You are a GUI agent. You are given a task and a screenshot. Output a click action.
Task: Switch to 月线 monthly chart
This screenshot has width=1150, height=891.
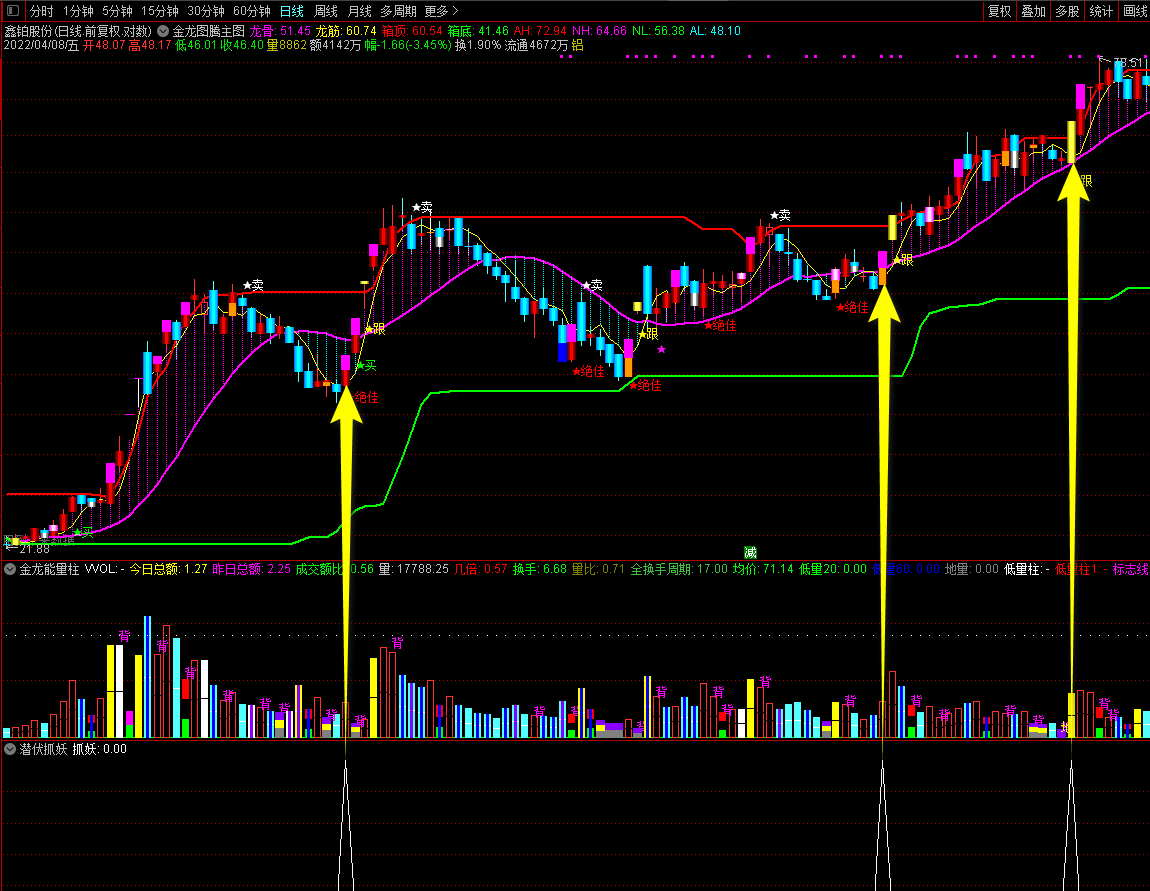[x=359, y=11]
